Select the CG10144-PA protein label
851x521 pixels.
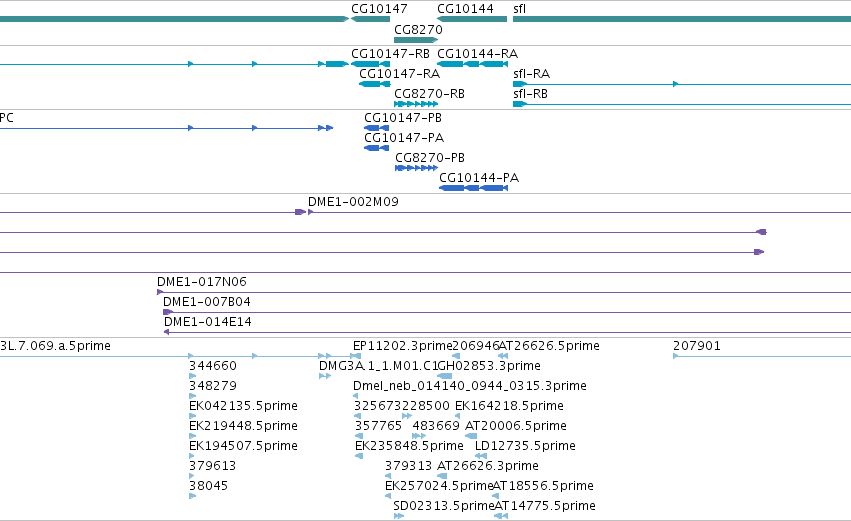pos(479,178)
